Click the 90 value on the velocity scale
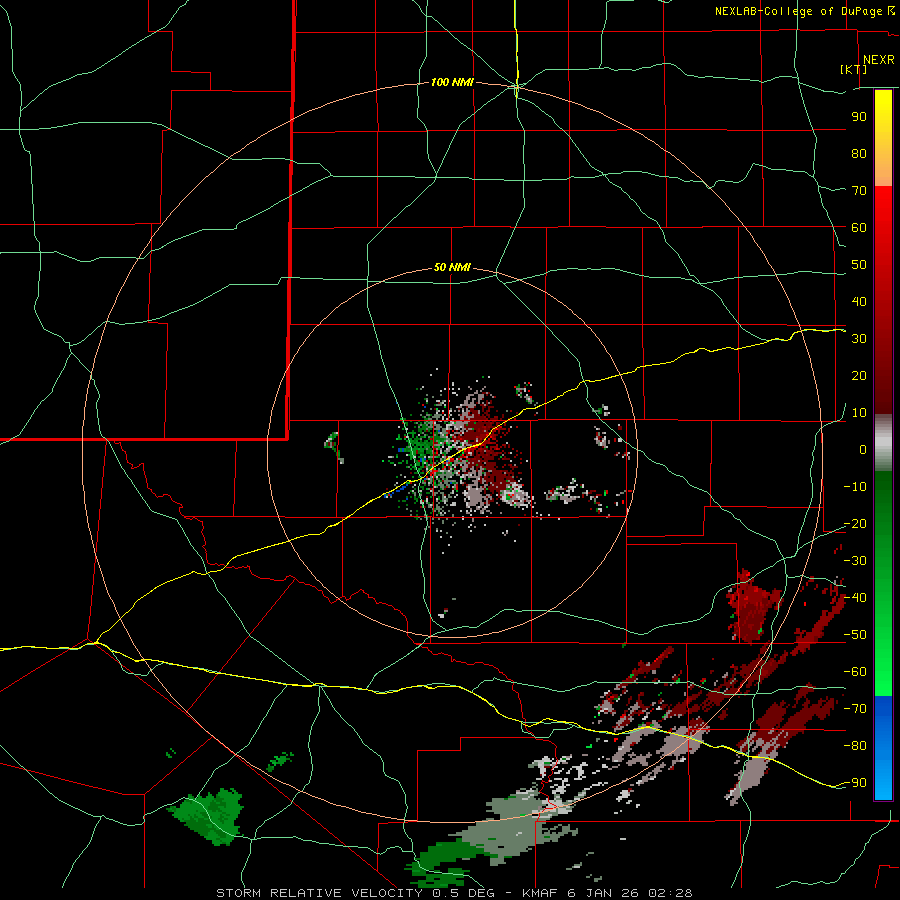Screen dimensions: 900x900 (859, 117)
